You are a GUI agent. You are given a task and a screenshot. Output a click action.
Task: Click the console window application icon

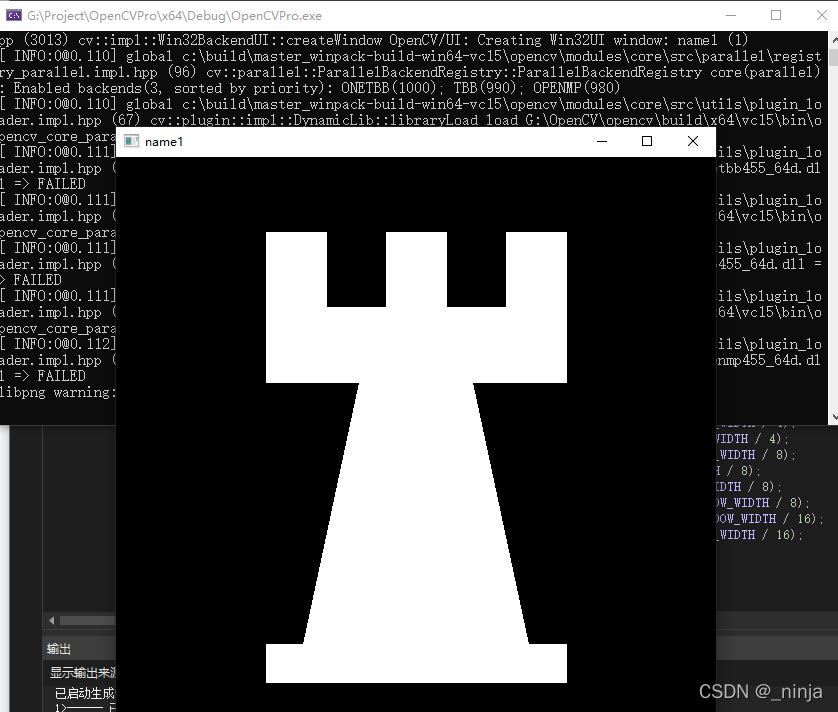pyautogui.click(x=14, y=15)
